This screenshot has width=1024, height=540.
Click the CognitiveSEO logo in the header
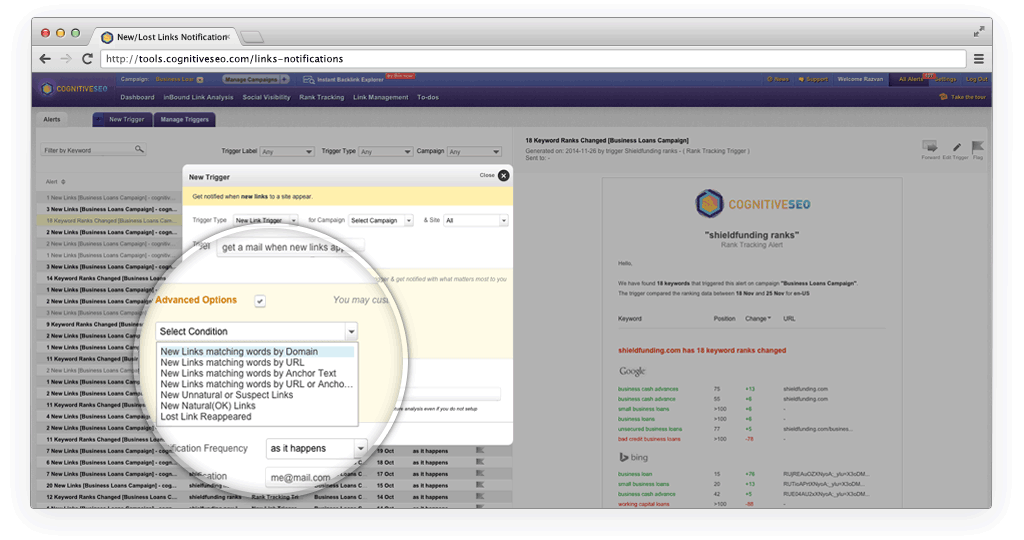(74, 89)
